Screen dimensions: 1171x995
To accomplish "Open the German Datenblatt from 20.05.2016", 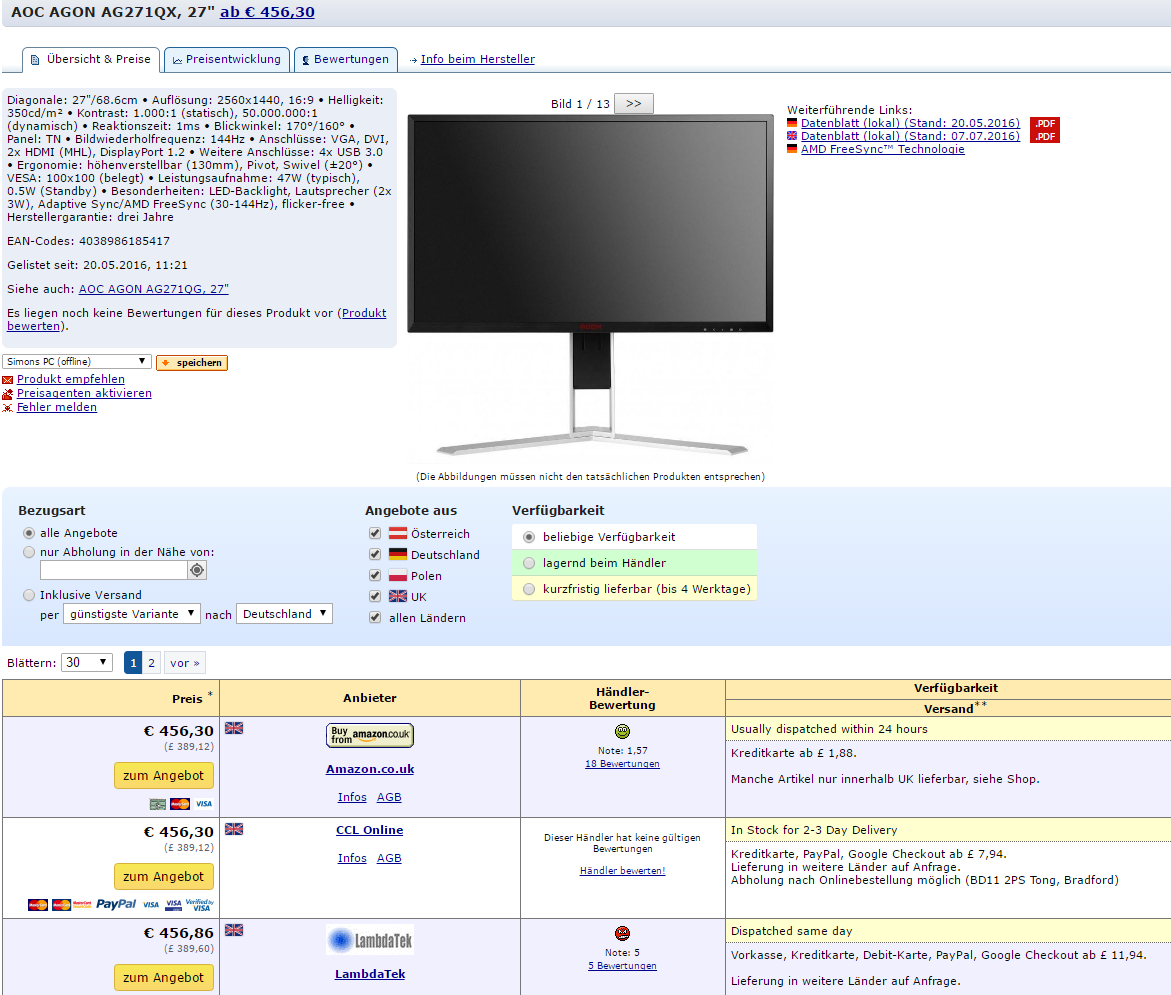I will pyautogui.click(x=910, y=123).
